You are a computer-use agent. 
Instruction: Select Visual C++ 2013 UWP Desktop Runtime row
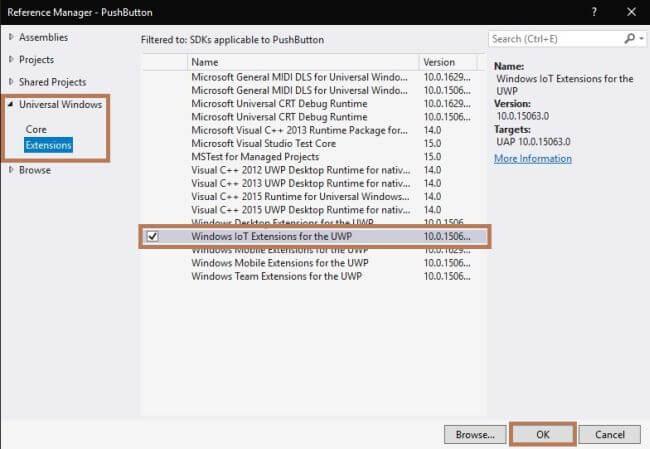coord(313,183)
